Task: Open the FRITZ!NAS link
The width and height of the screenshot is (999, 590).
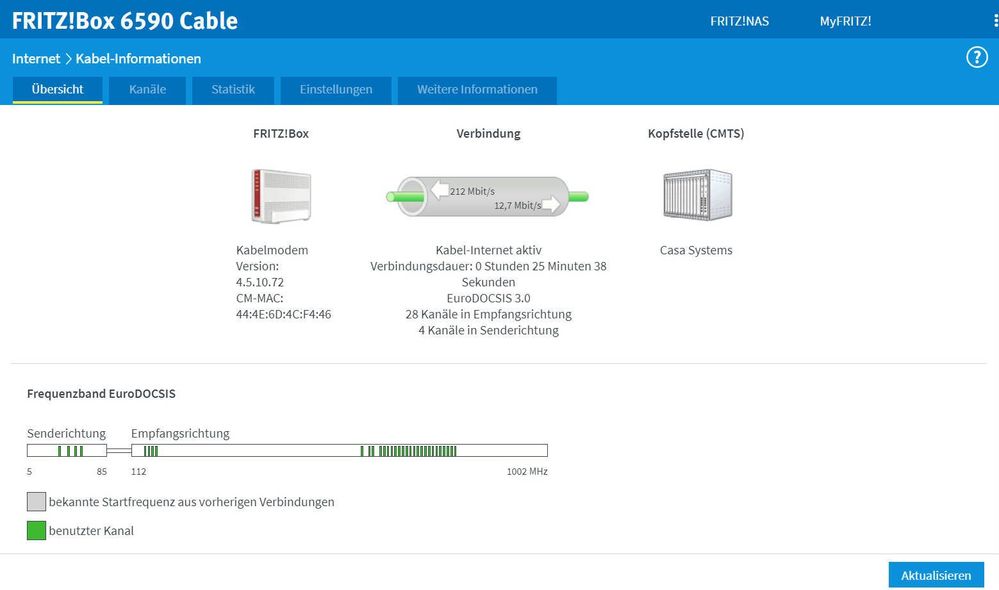Action: [x=739, y=21]
